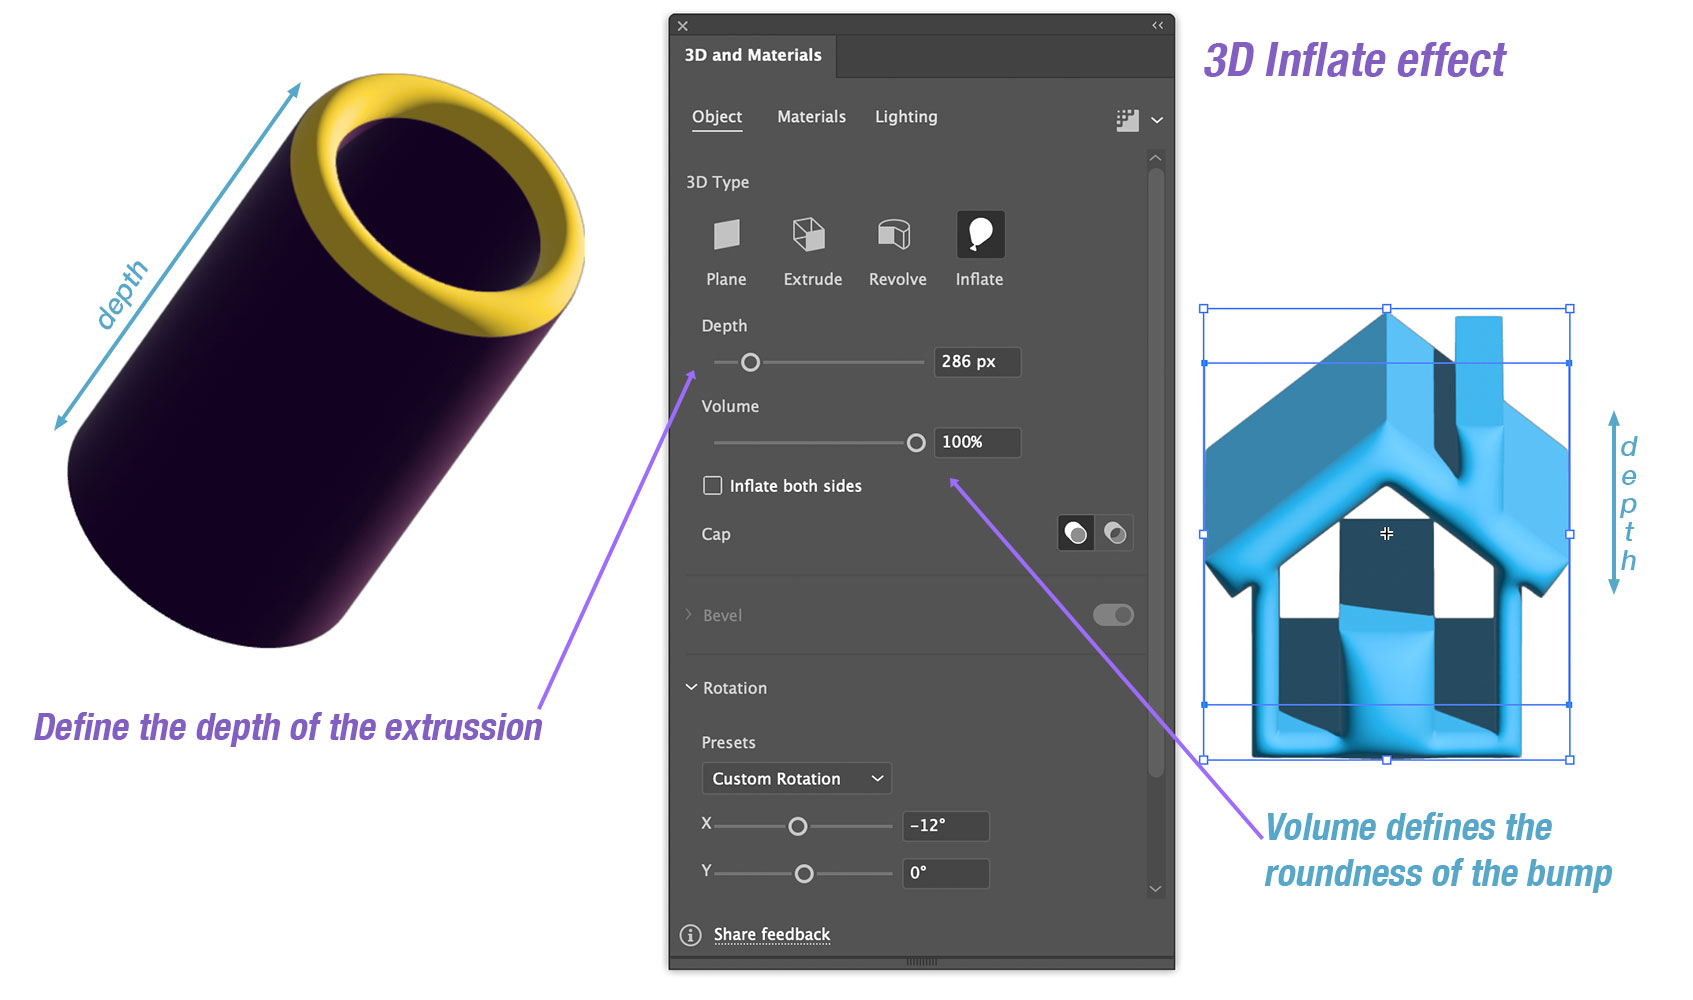
Task: Turn on the cap icon
Action: (1076, 533)
